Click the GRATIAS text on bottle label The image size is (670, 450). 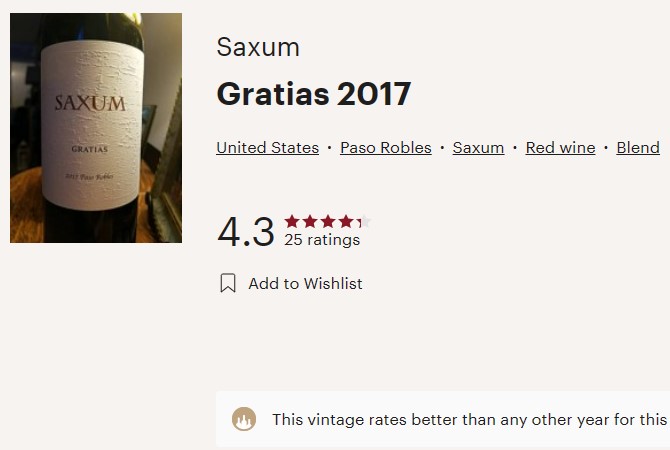click(x=90, y=149)
